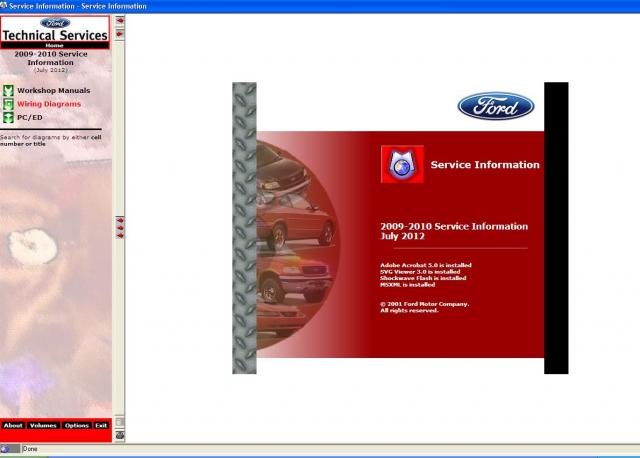
Task: Click the second red arrow button on the divider strip
Action: (x=120, y=34)
